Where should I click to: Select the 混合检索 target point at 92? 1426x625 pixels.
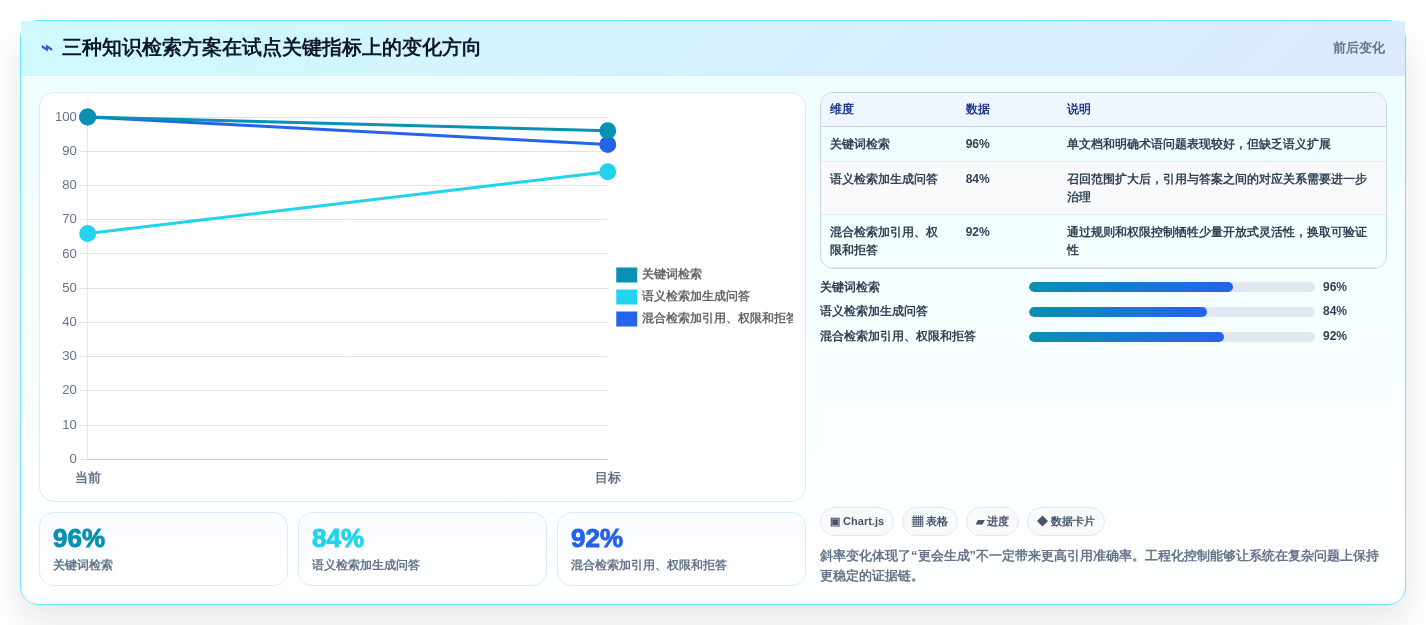(x=607, y=145)
